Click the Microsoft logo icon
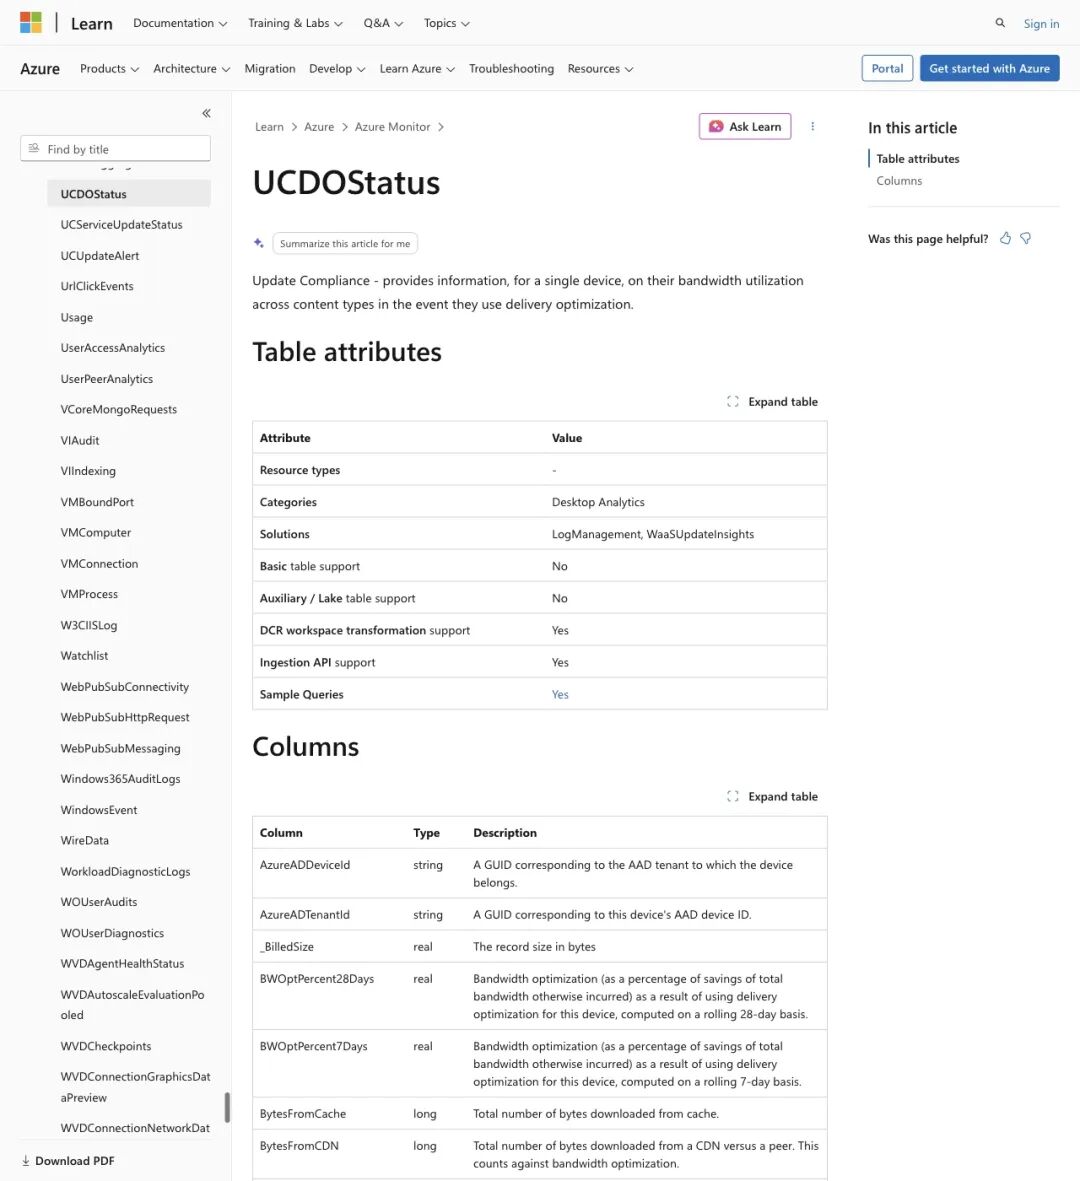The width and height of the screenshot is (1080, 1181). [x=31, y=23]
